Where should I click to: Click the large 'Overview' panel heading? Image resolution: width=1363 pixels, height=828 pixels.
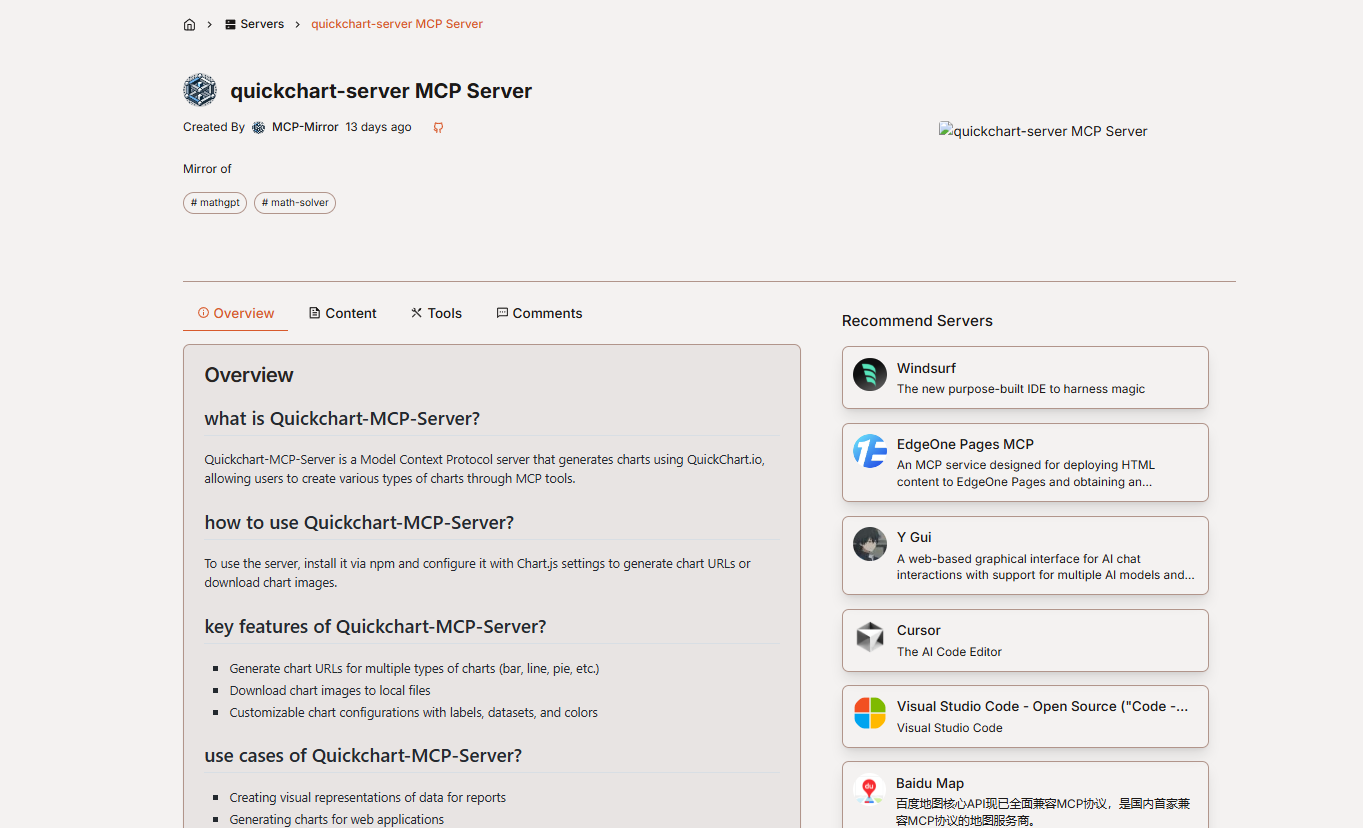click(249, 375)
